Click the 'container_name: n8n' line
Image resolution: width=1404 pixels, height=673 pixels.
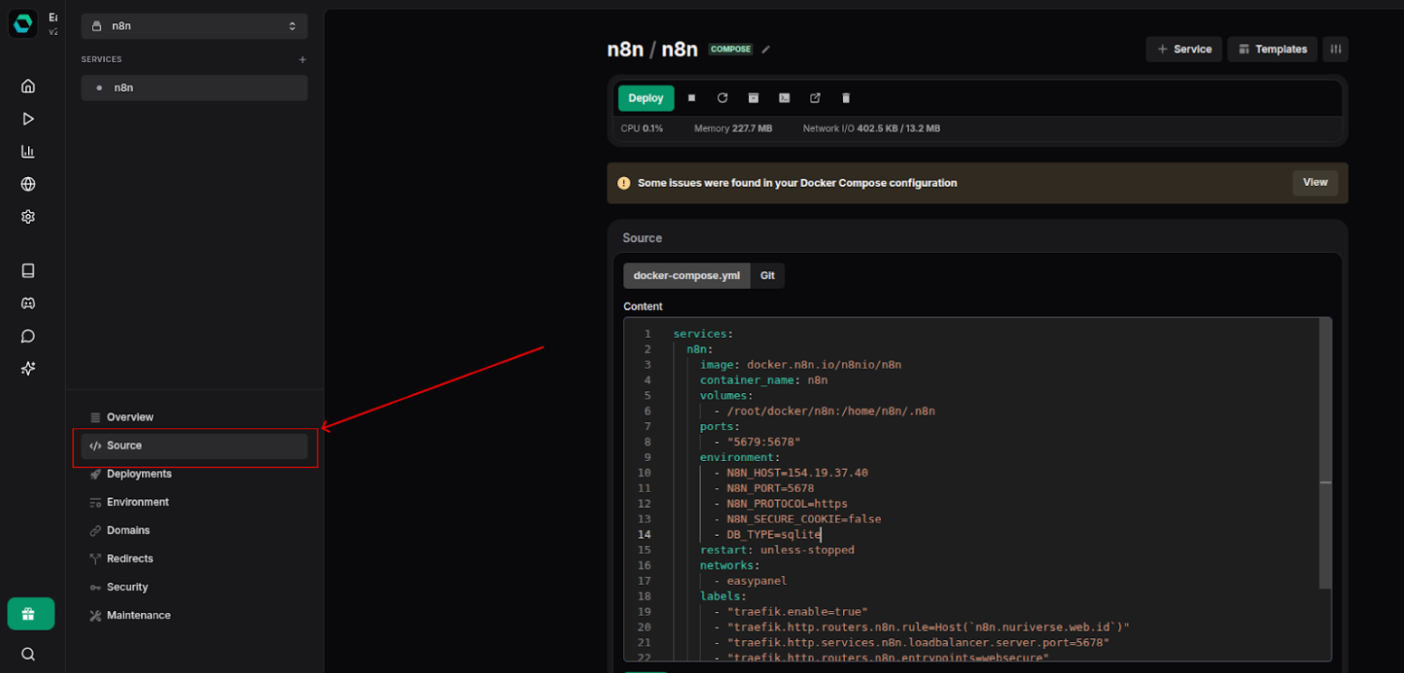click(764, 380)
